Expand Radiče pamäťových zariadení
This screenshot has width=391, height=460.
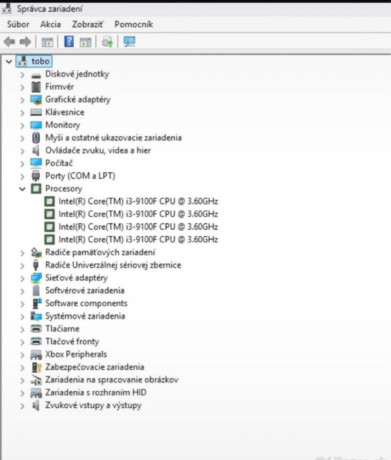(x=22, y=253)
